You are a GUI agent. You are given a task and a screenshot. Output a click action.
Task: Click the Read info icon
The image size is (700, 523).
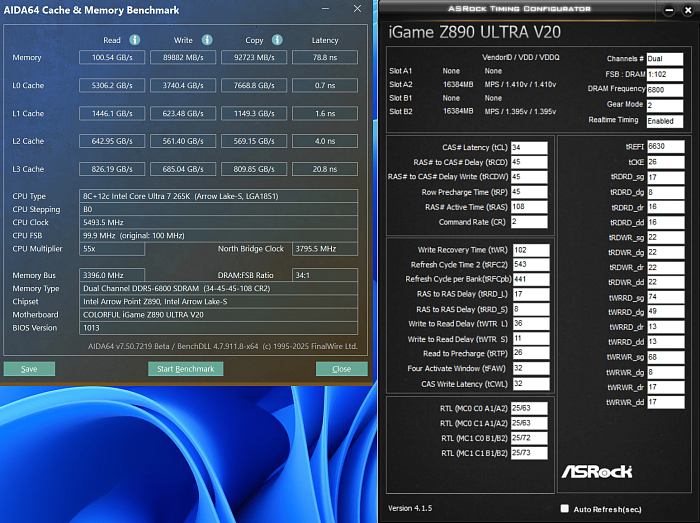[x=134, y=40]
